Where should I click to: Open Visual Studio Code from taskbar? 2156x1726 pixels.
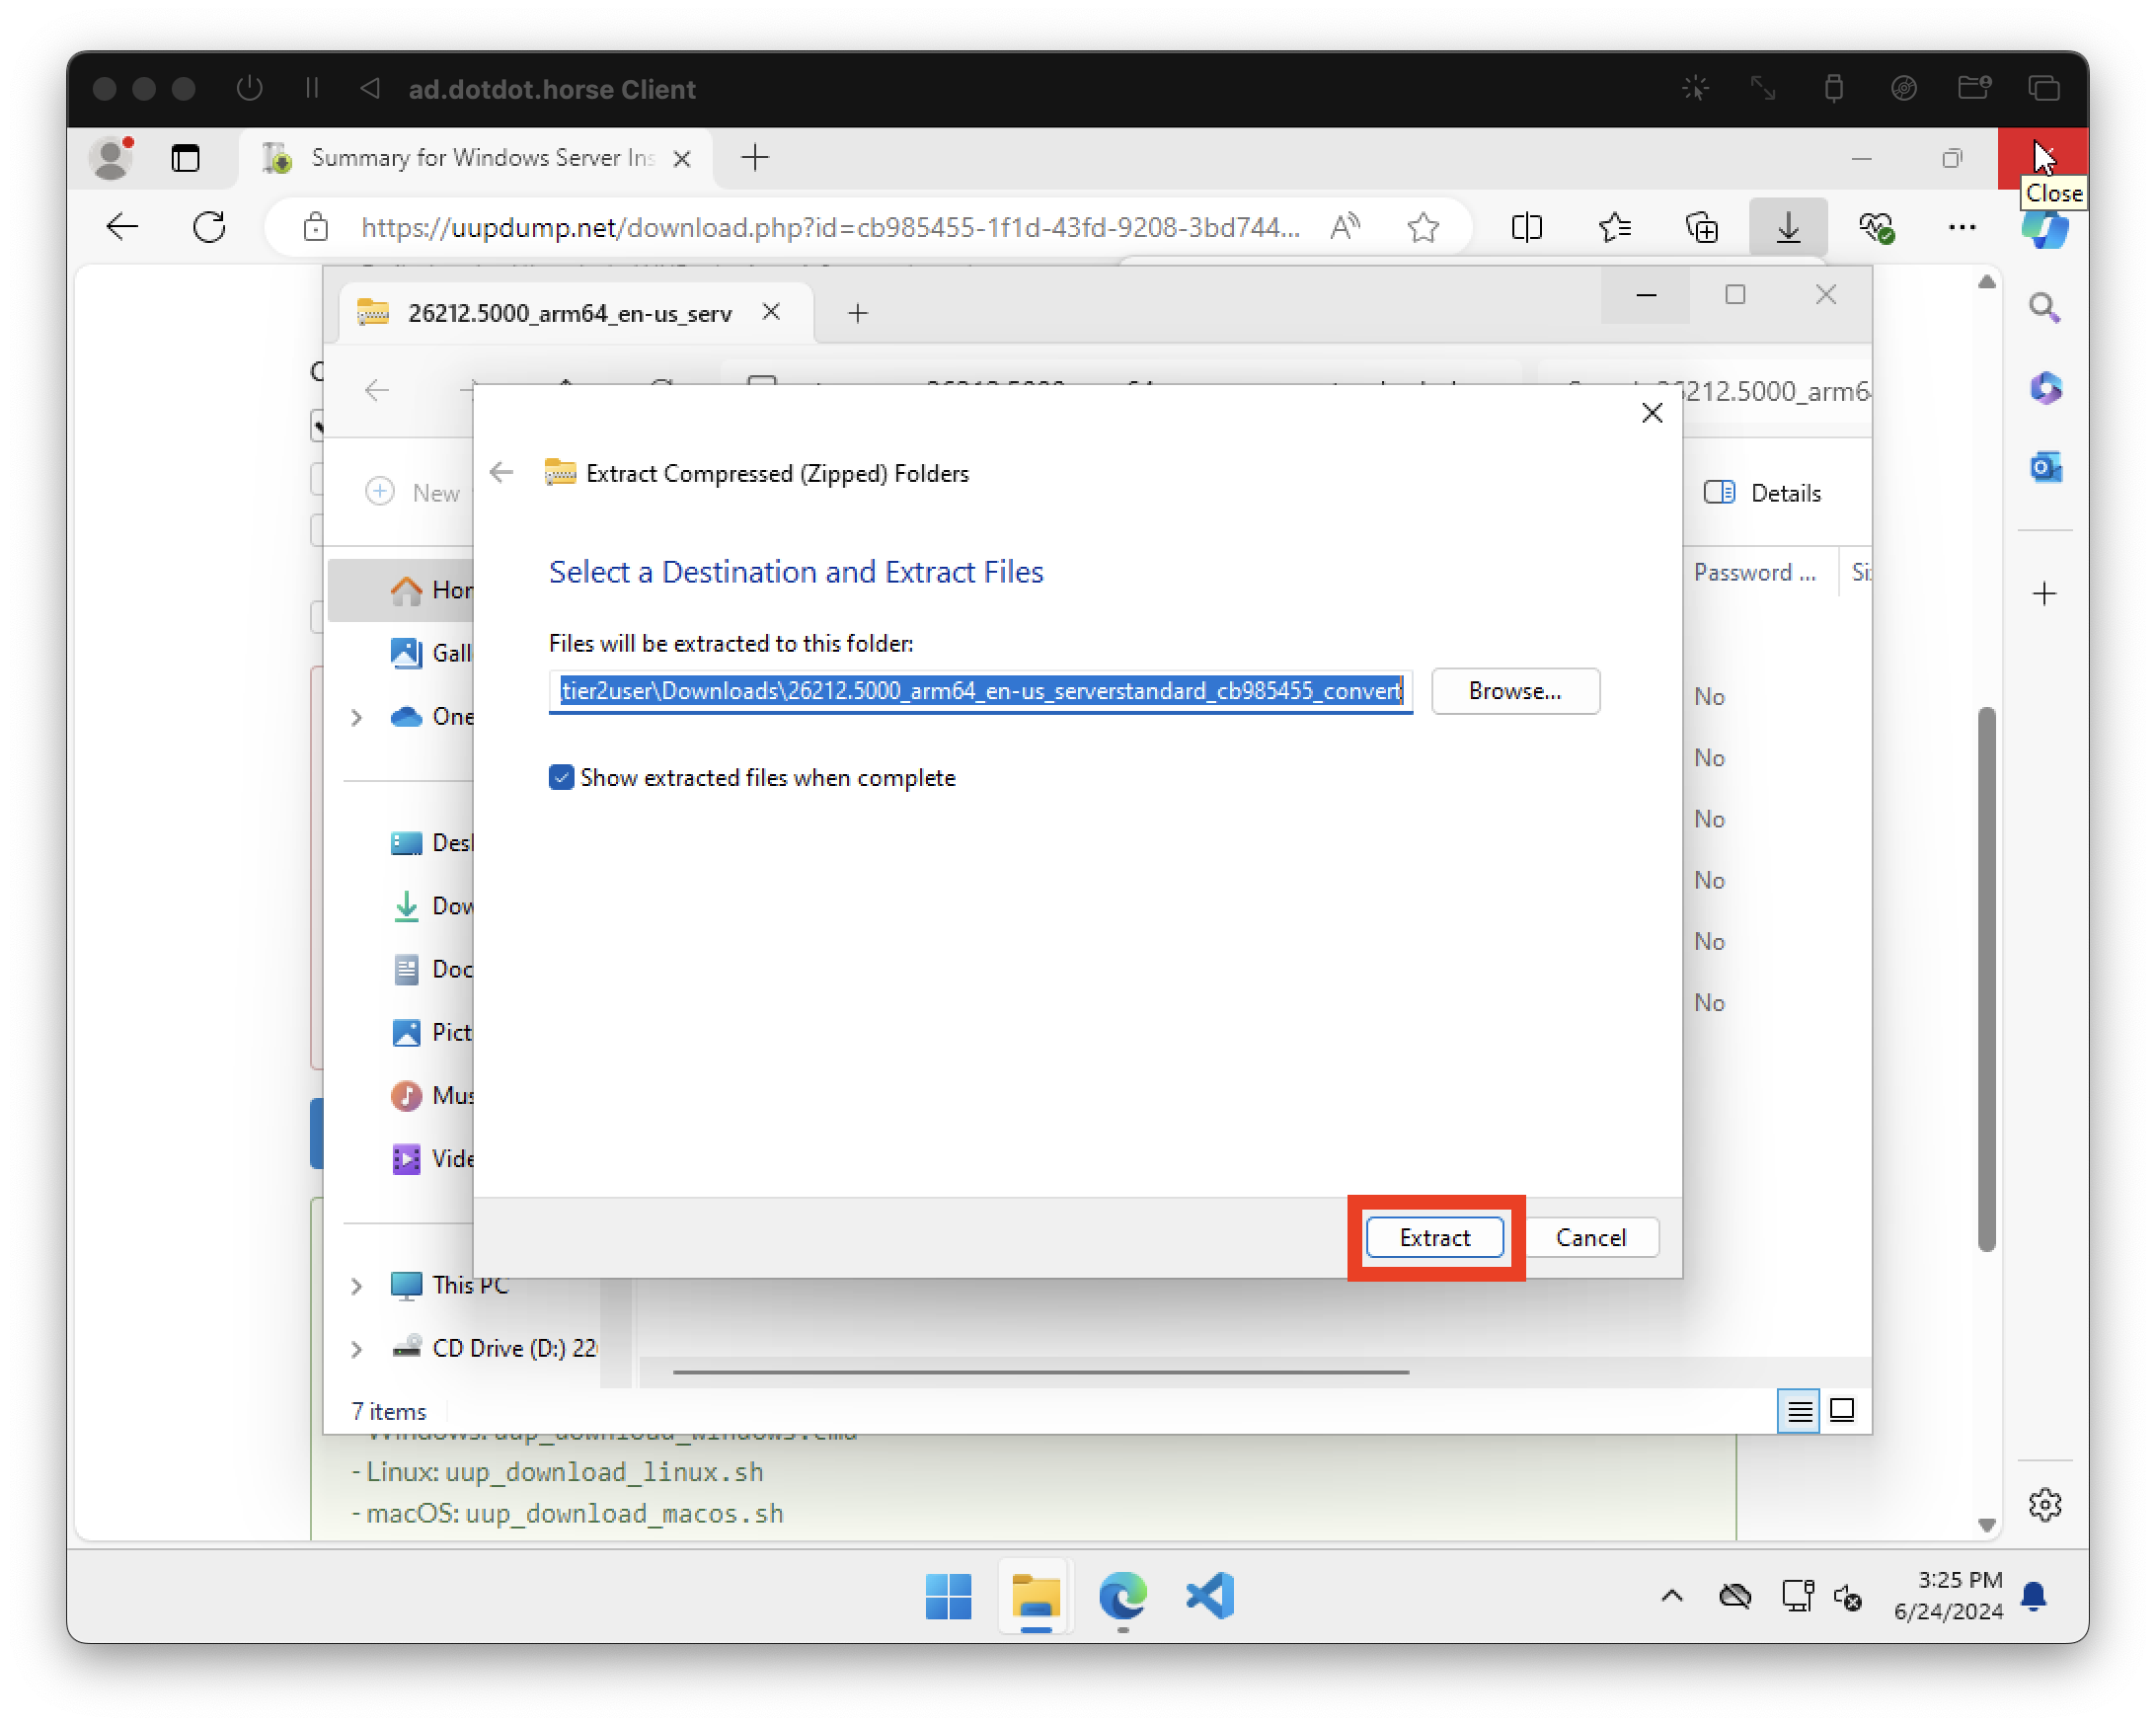(x=1209, y=1596)
